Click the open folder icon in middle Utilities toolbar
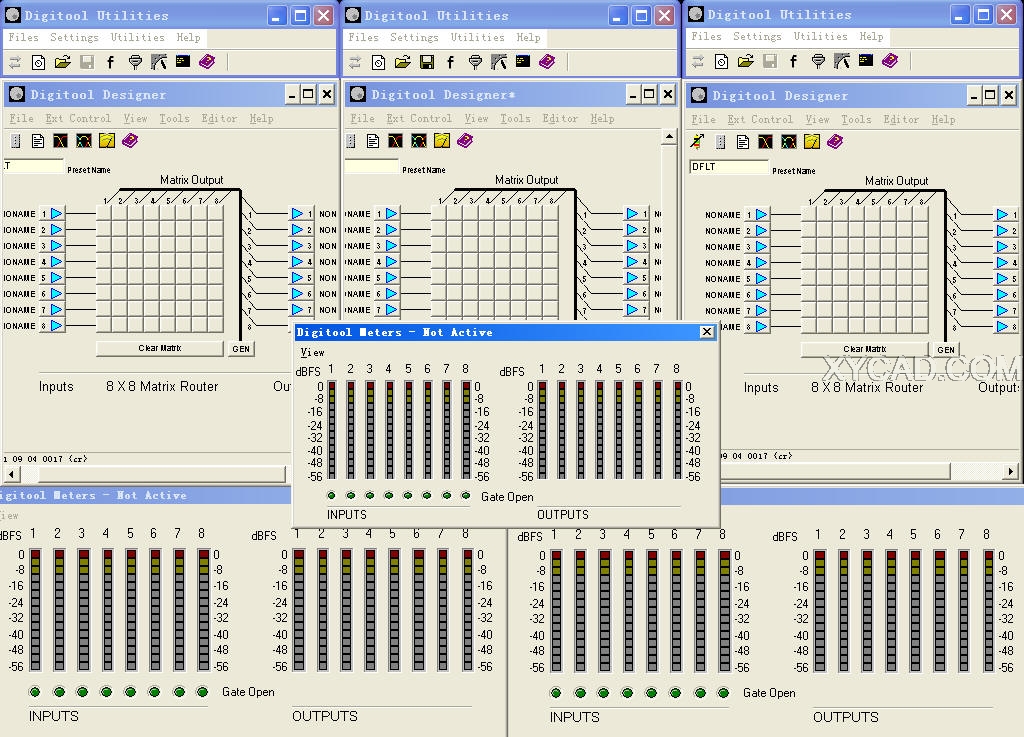This screenshot has height=737, width=1024. (x=403, y=62)
